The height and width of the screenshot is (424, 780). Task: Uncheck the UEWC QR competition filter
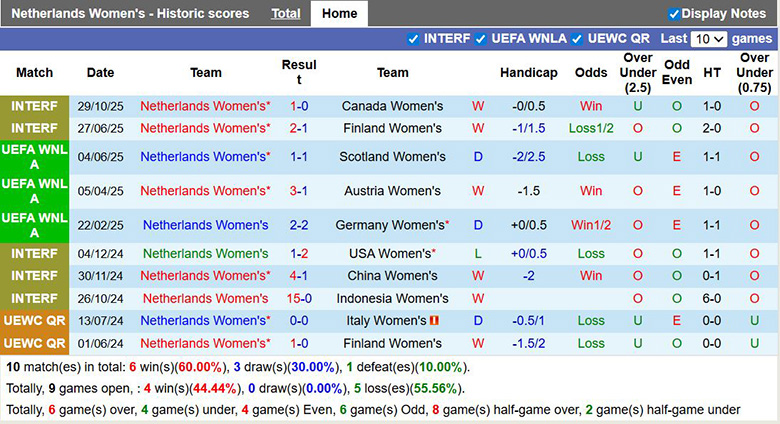(577, 39)
